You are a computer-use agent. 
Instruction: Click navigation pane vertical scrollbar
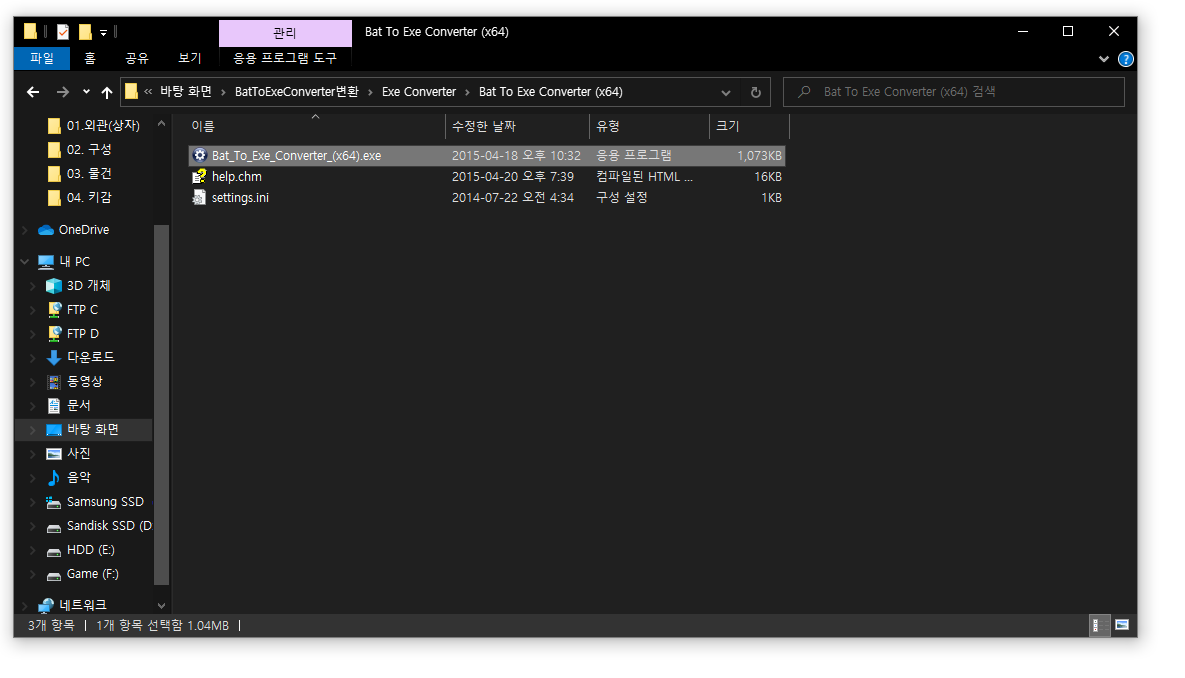[x=161, y=404]
